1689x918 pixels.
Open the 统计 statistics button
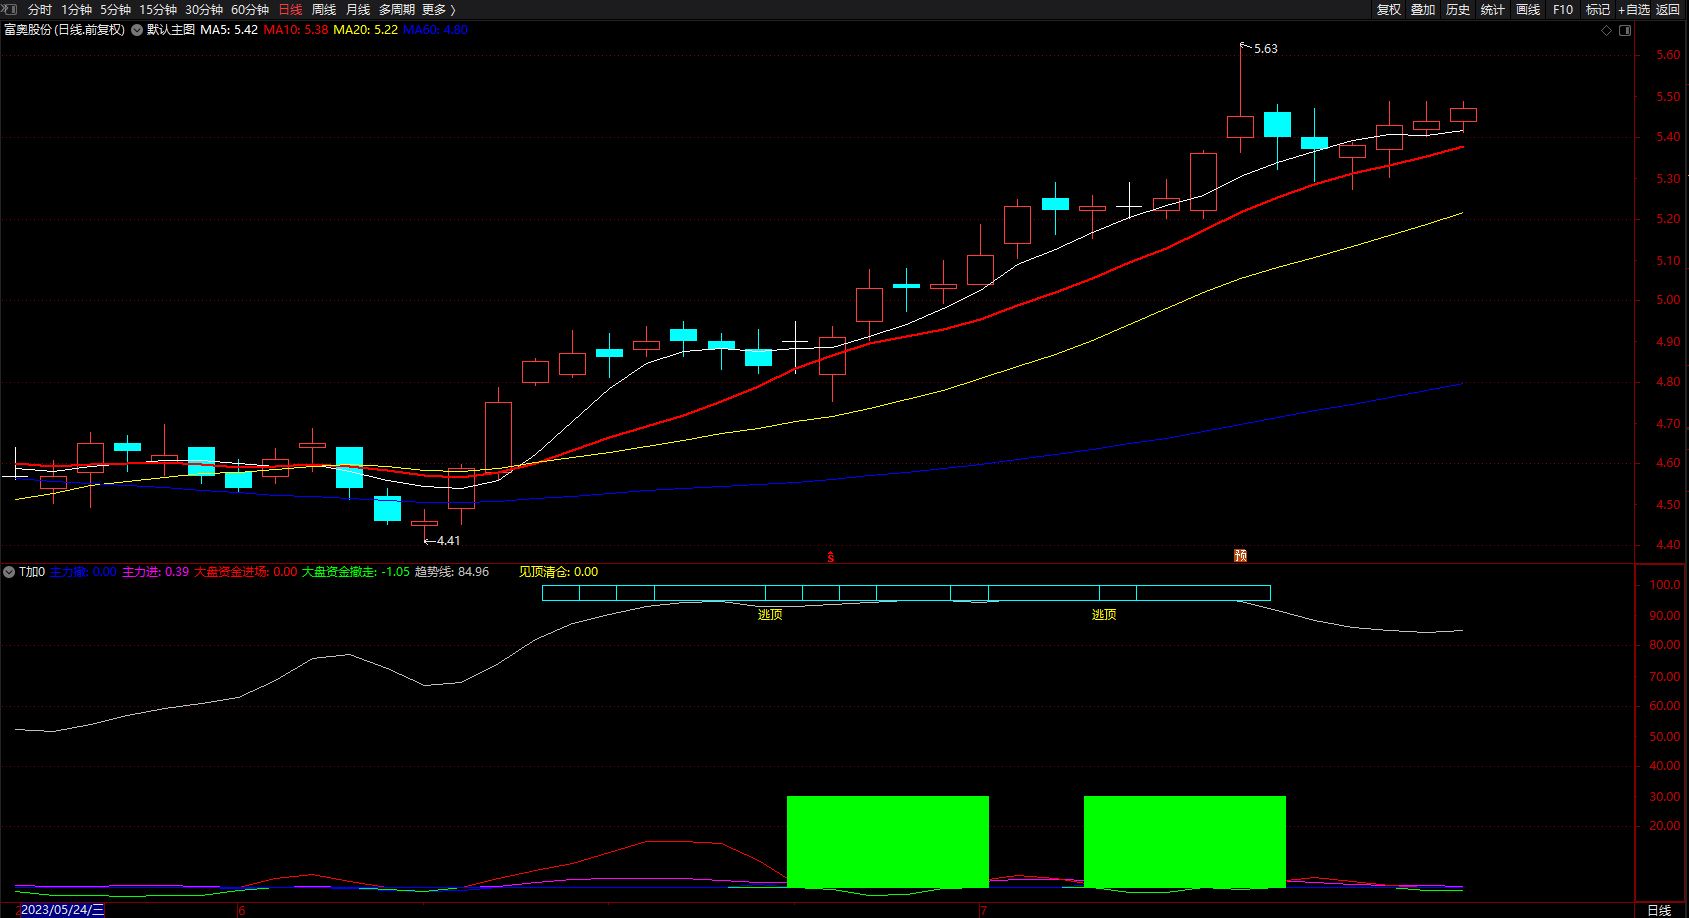click(x=1493, y=9)
